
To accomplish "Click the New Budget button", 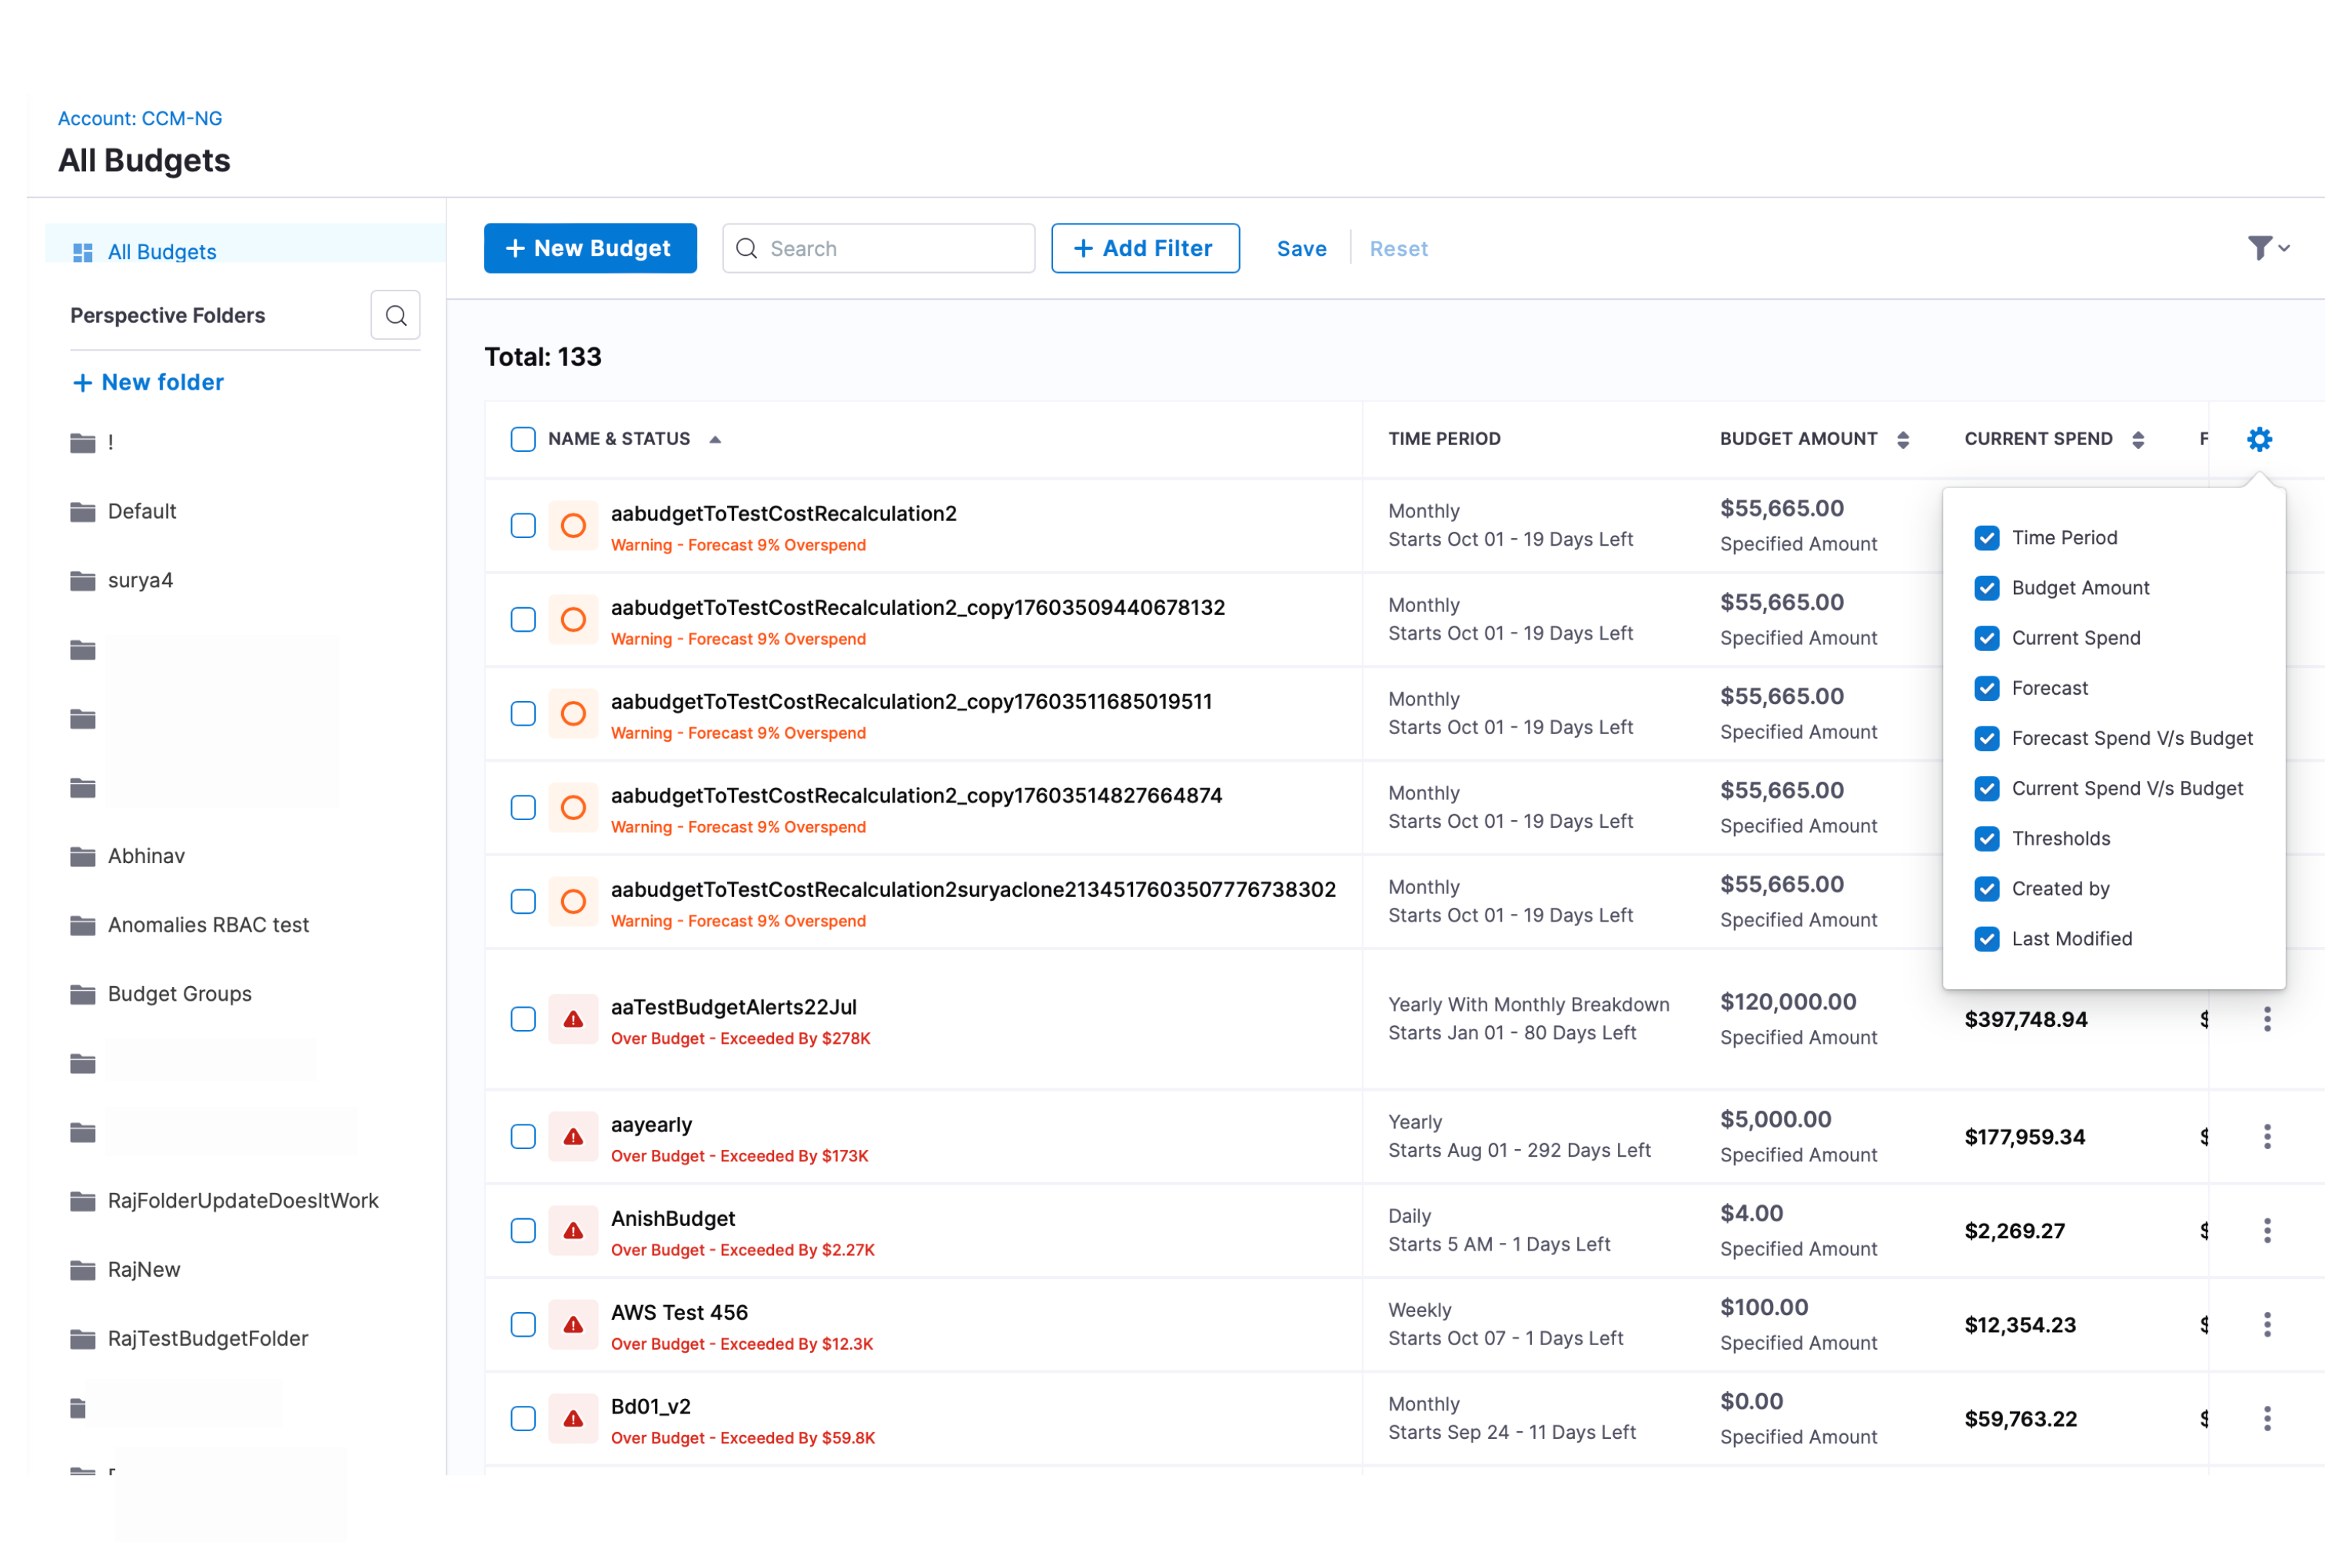I will coord(590,248).
